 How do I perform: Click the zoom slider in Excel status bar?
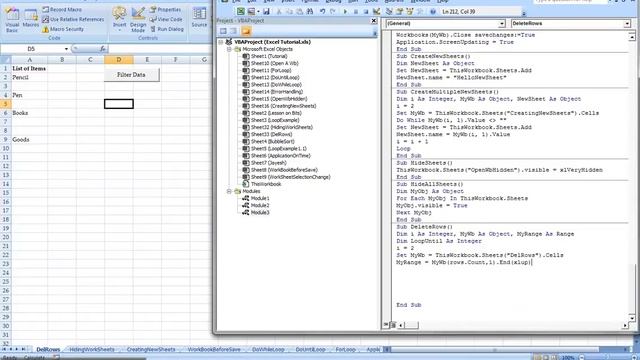(608, 358)
